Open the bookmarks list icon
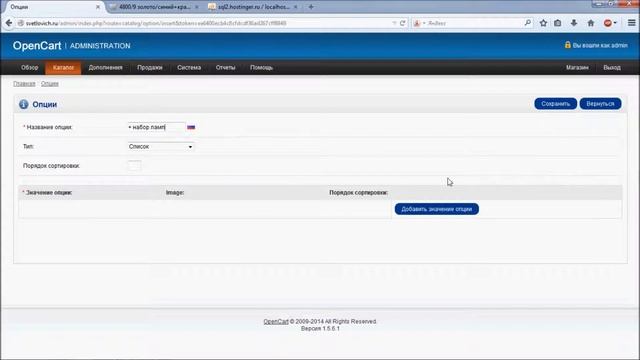640x360 pixels. 558,23
